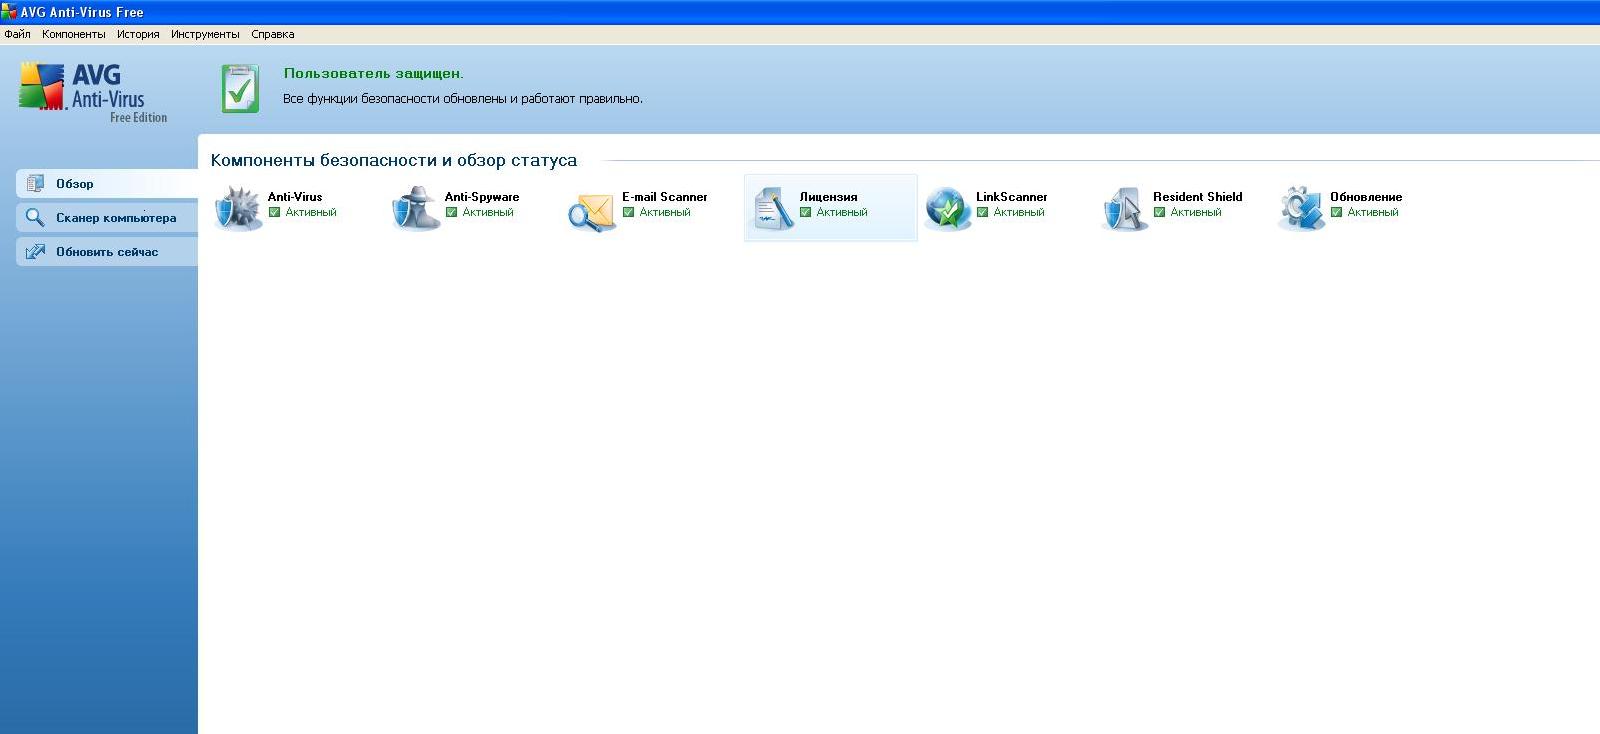The image size is (1600, 734).
Task: Click the green protected status clipboard icon
Action: [240, 89]
